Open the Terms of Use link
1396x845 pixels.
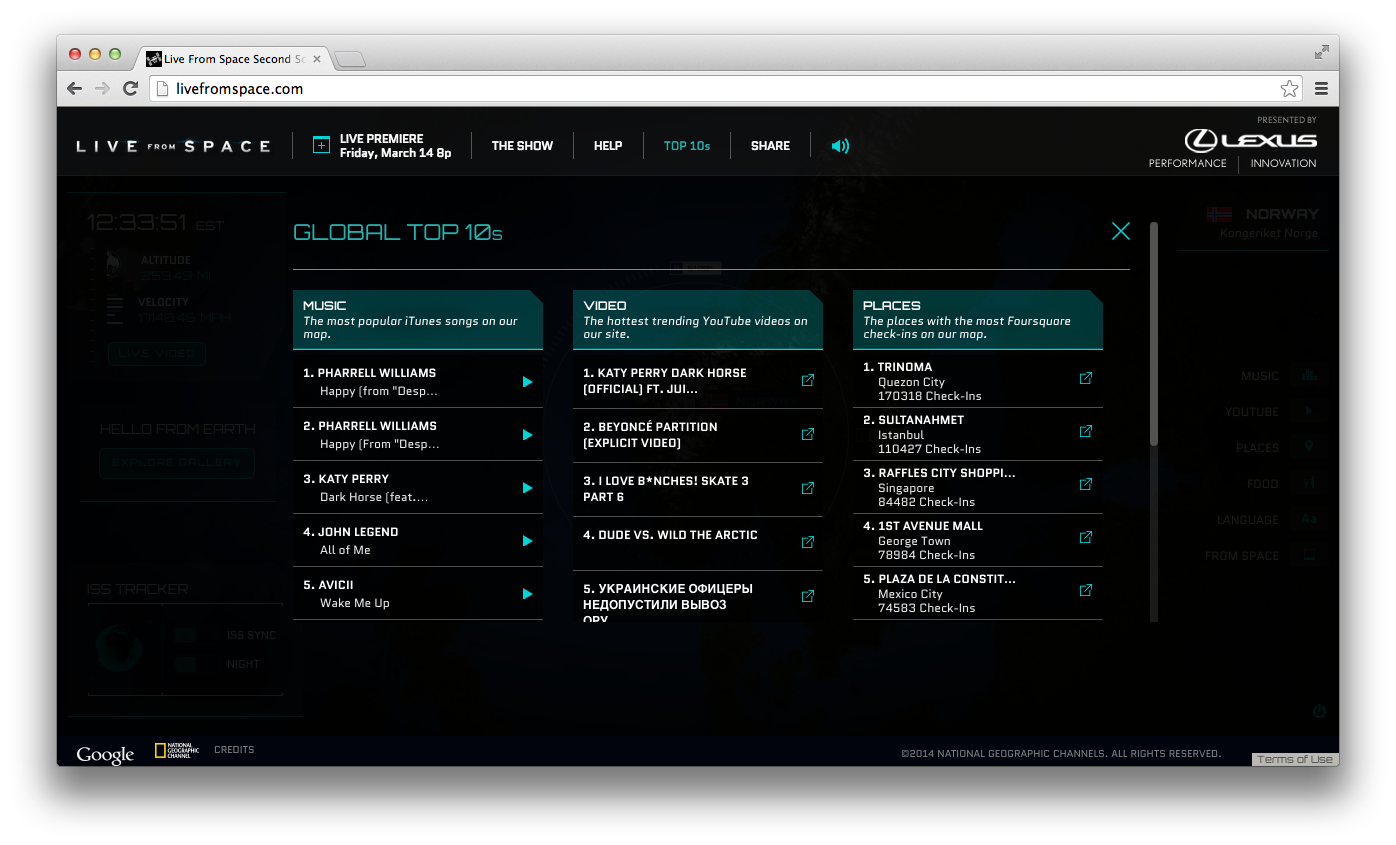click(1294, 759)
